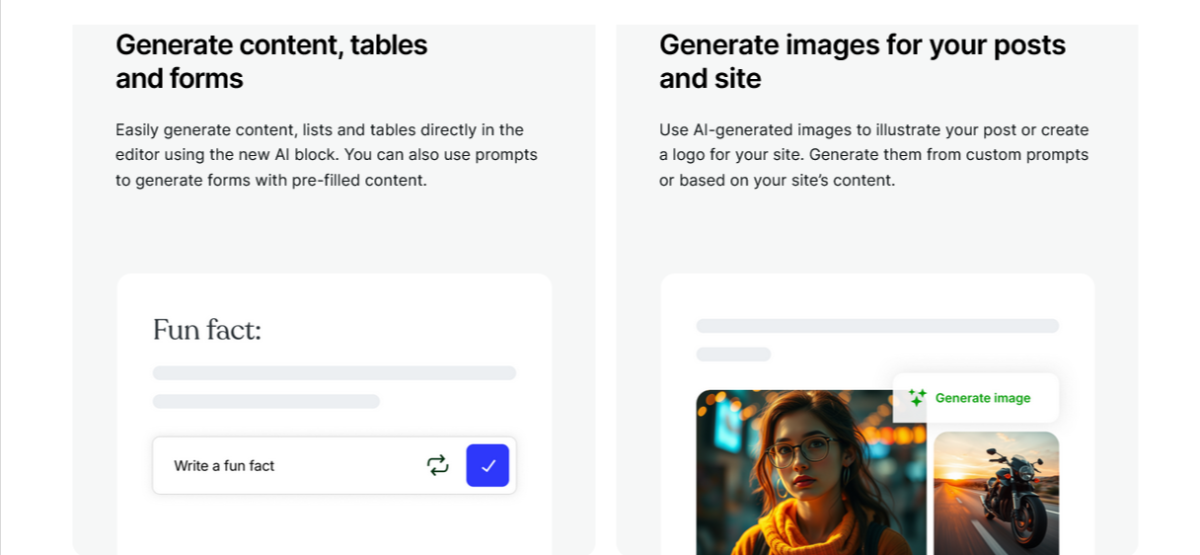This screenshot has width=1200, height=555.
Task: Click the Write a fun fact field
Action: click(334, 465)
